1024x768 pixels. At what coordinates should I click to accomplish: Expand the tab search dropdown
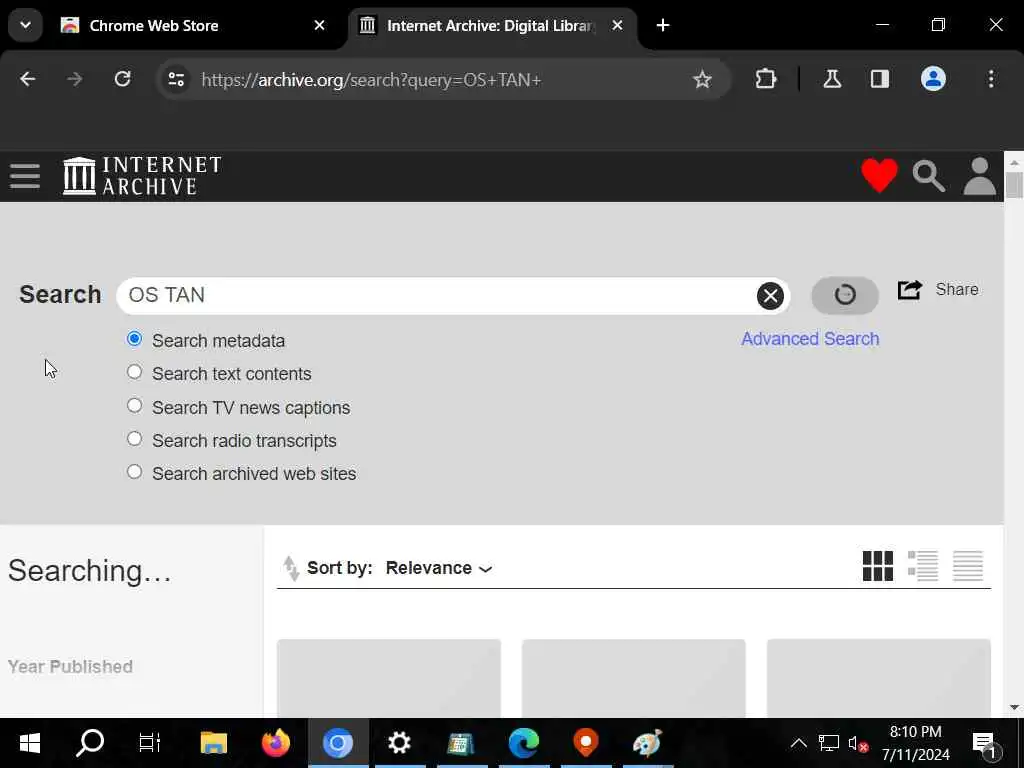pyautogui.click(x=25, y=25)
